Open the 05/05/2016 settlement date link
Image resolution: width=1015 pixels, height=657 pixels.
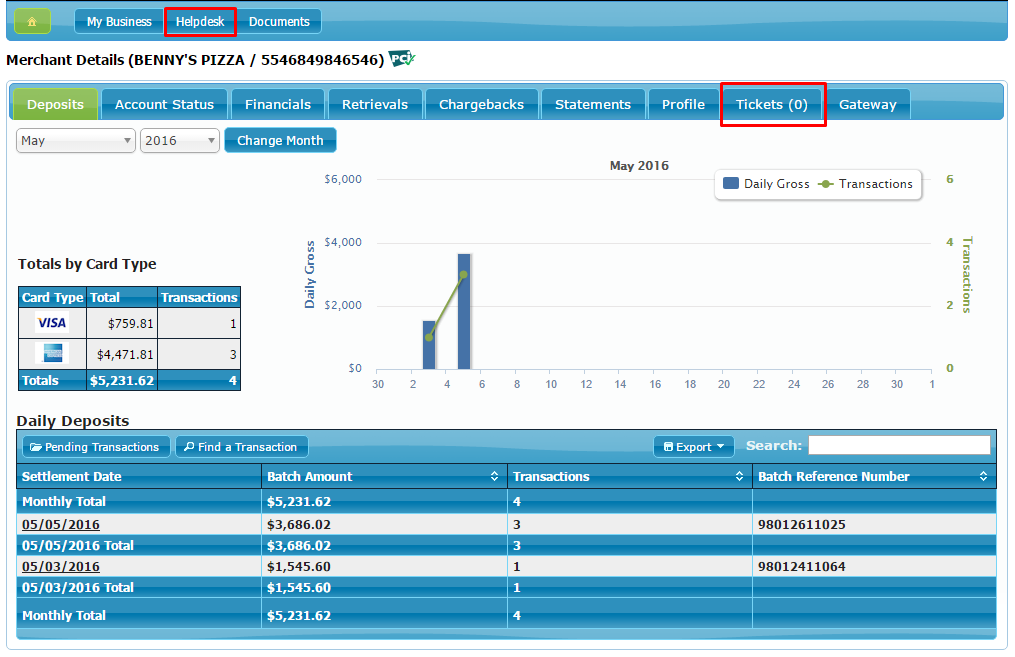(x=61, y=524)
